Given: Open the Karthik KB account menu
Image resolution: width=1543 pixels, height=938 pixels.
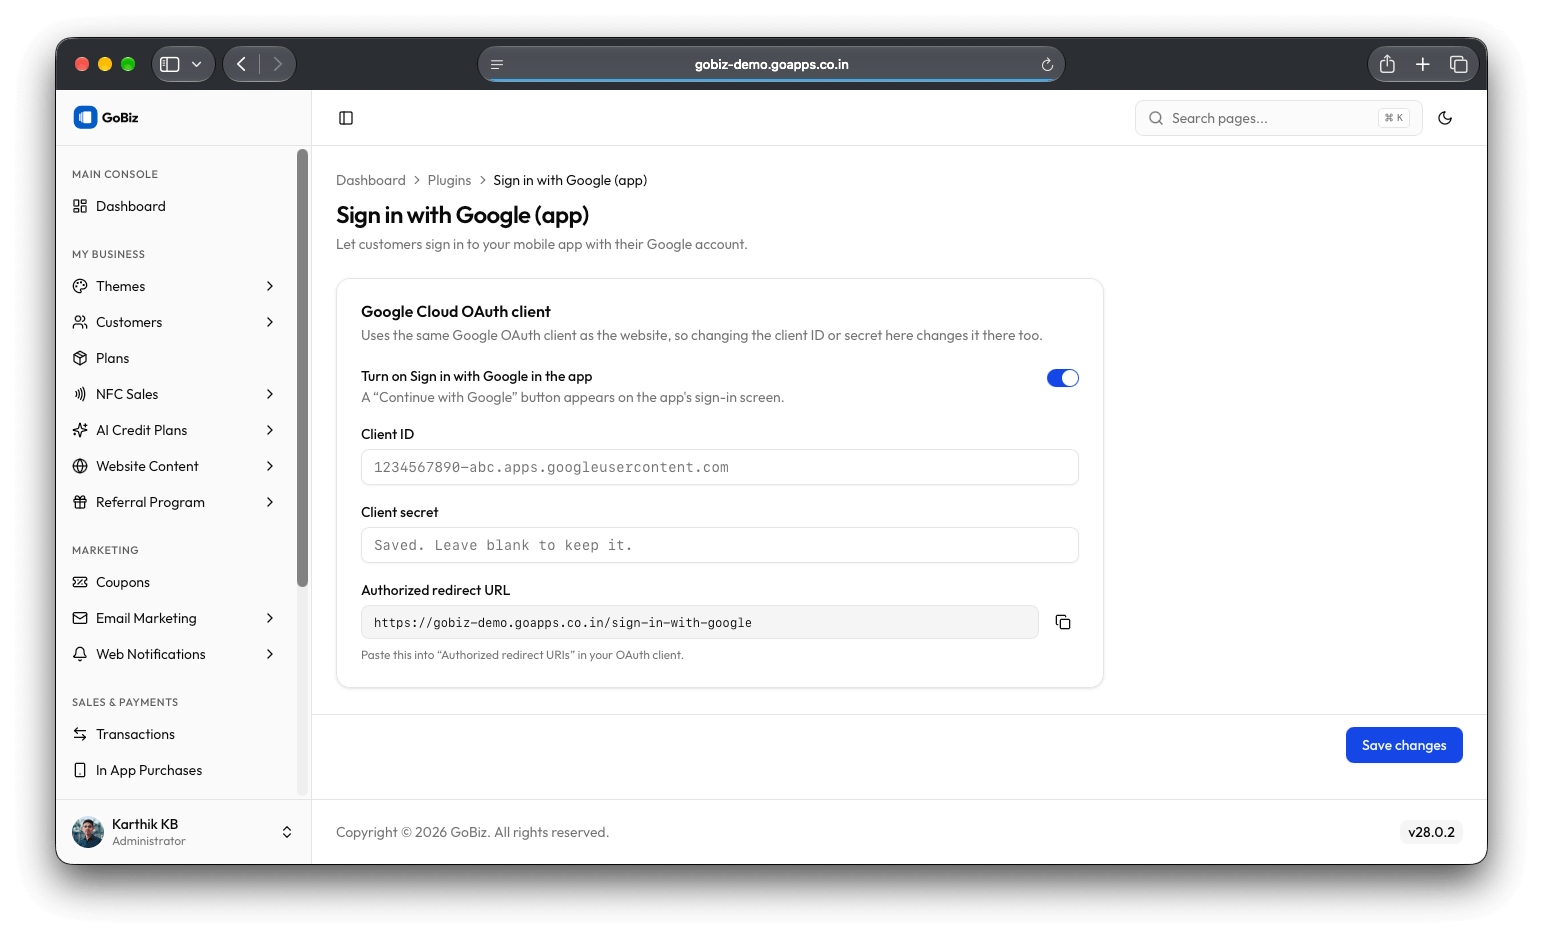Looking at the screenshot, I should coord(183,832).
